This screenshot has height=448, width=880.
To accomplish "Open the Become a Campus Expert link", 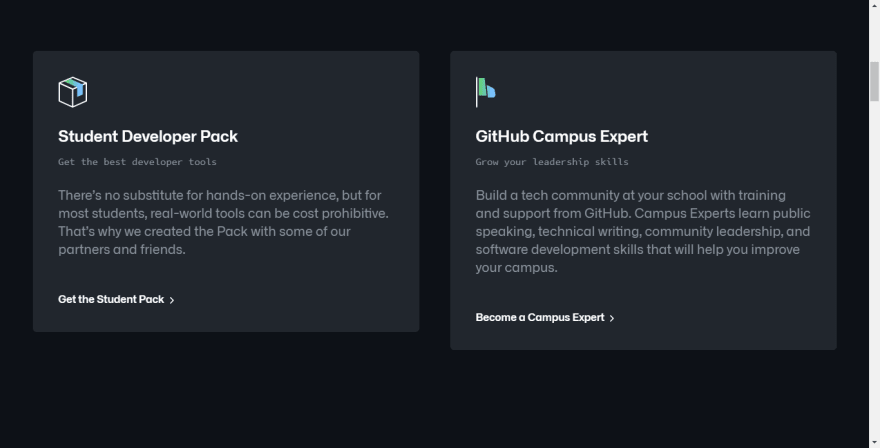I will [x=545, y=317].
